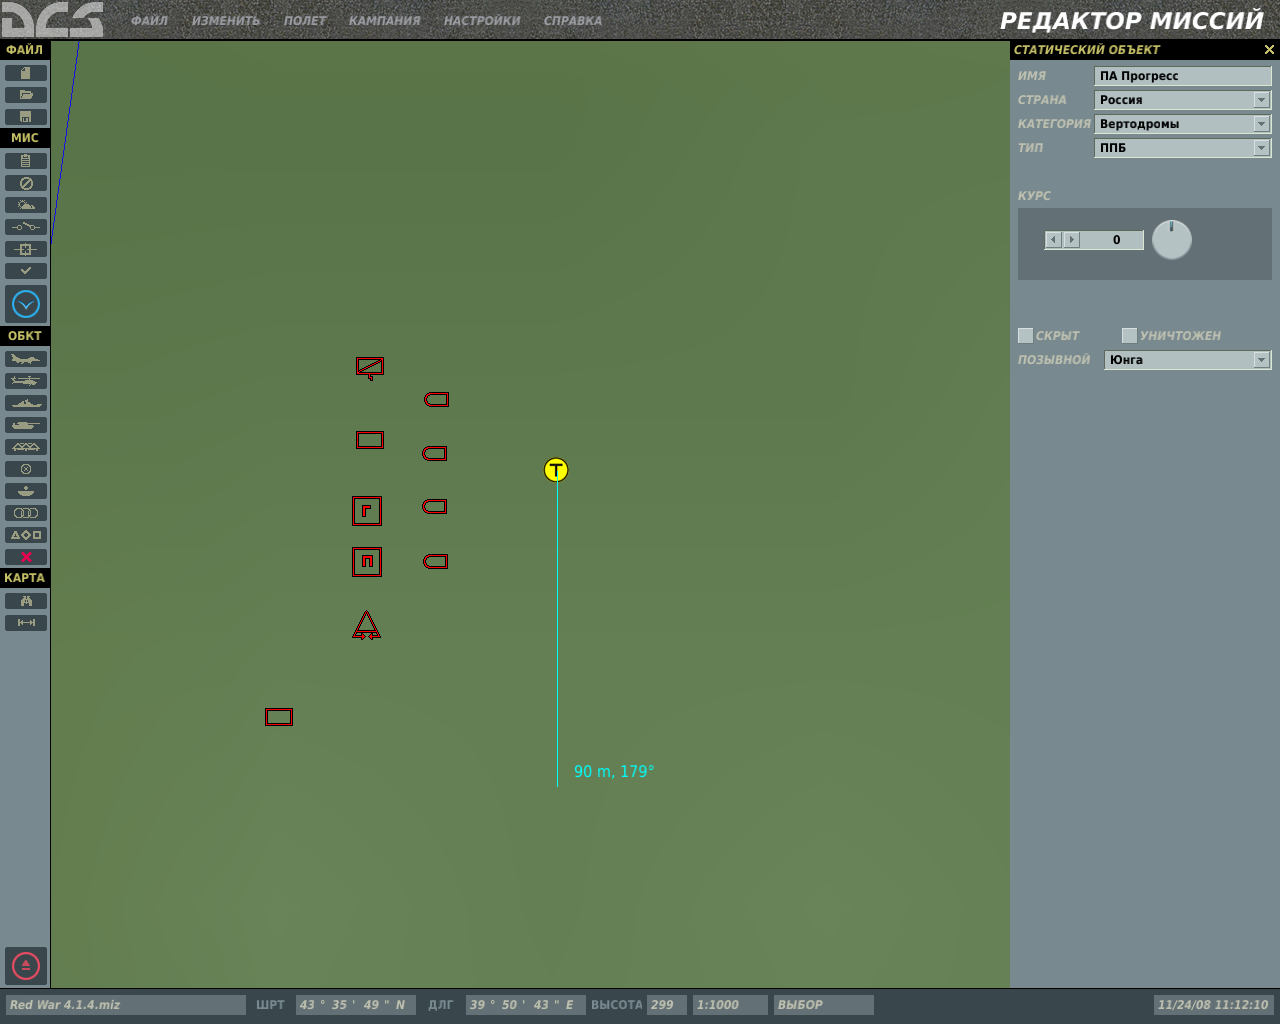This screenshot has width=1280, height=1024.
Task: Open the ИЗМЕНИТЬ menu
Action: click(226, 21)
